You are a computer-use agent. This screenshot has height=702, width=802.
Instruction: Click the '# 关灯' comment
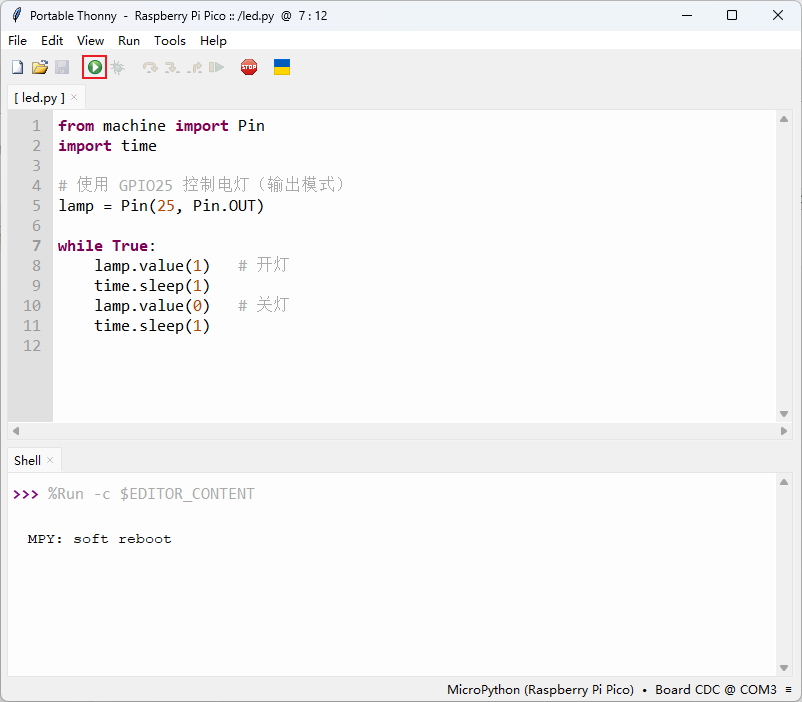264,305
